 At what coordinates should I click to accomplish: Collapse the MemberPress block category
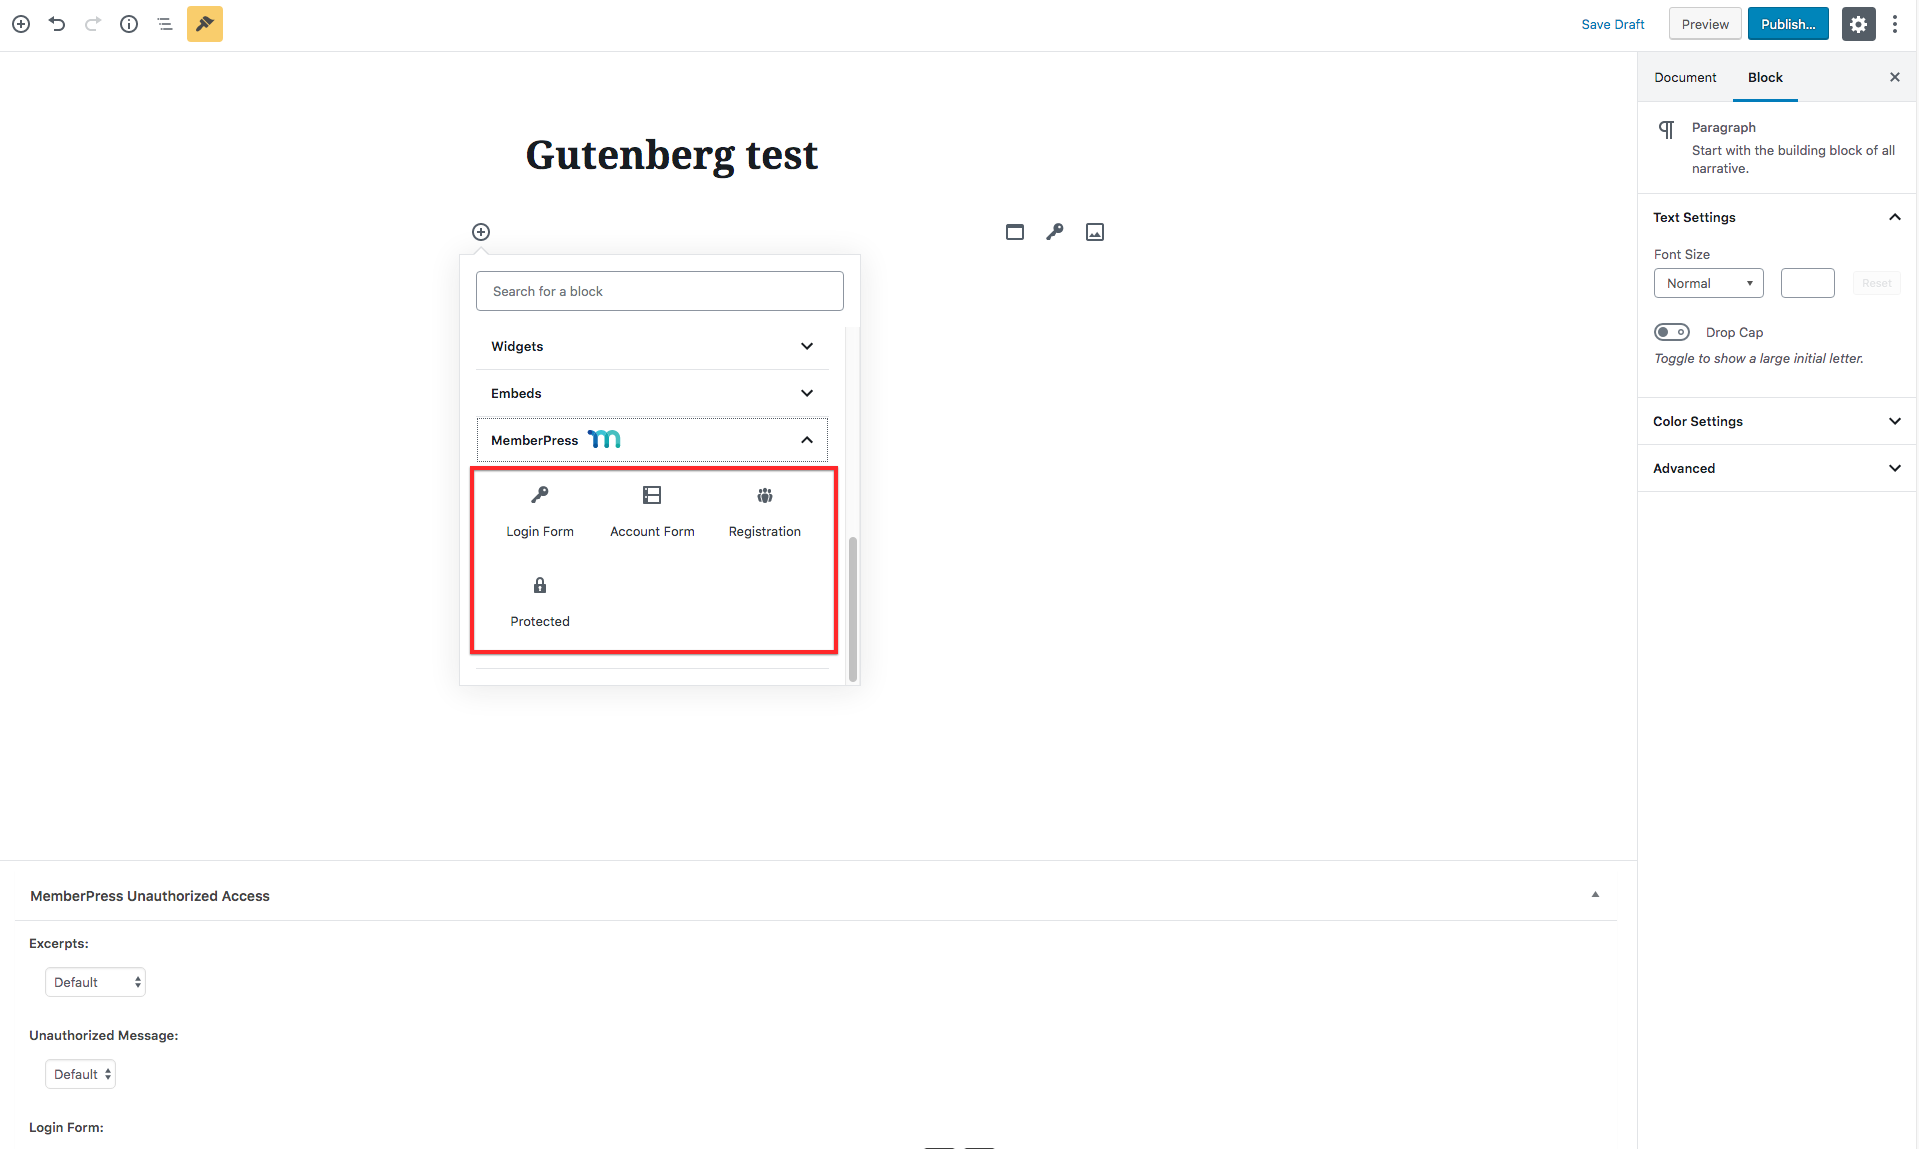(652, 440)
